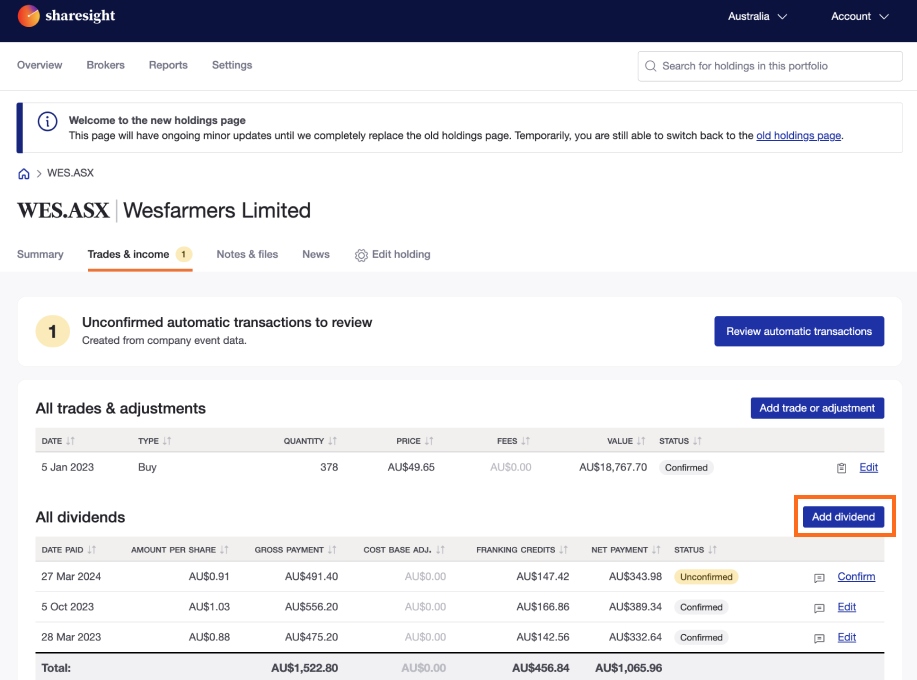Click the Add dividend button
This screenshot has height=680, width=917.
tap(843, 517)
